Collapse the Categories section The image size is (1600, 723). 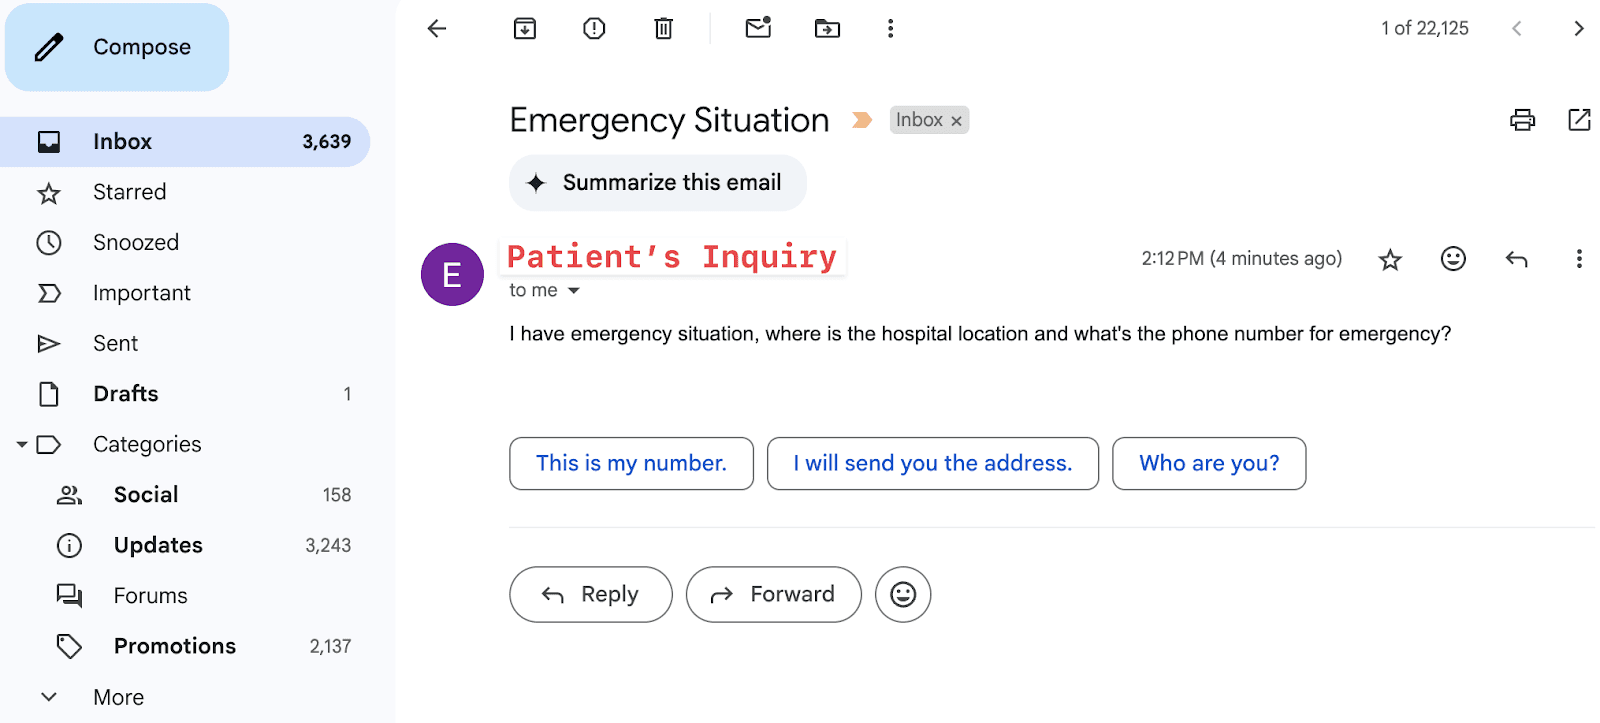[x=22, y=444]
